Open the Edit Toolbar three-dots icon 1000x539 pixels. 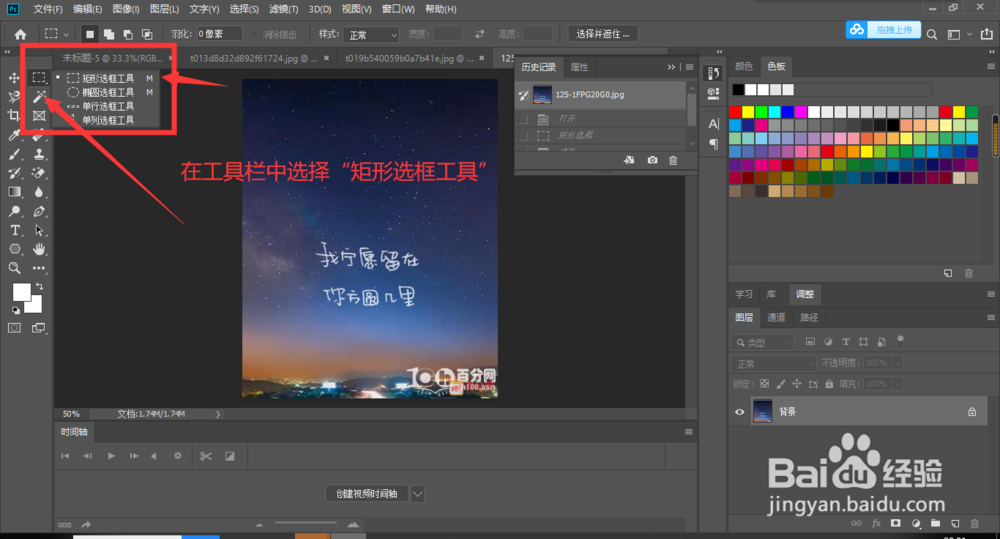[x=39, y=269]
